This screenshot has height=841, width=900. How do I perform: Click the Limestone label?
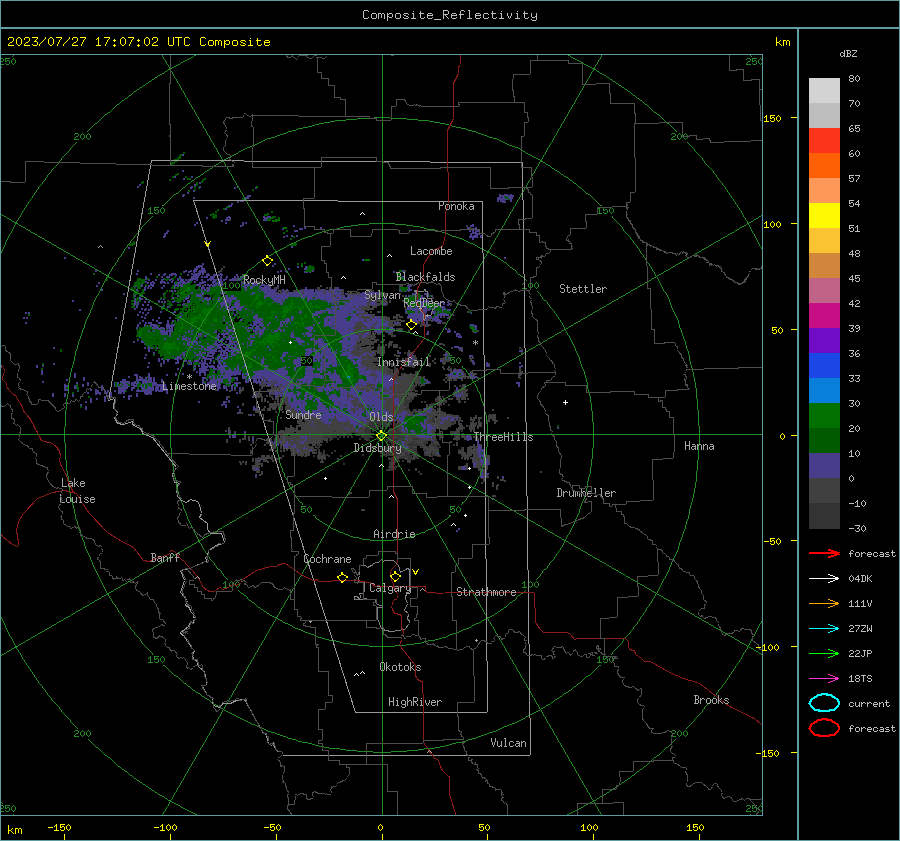189,386
